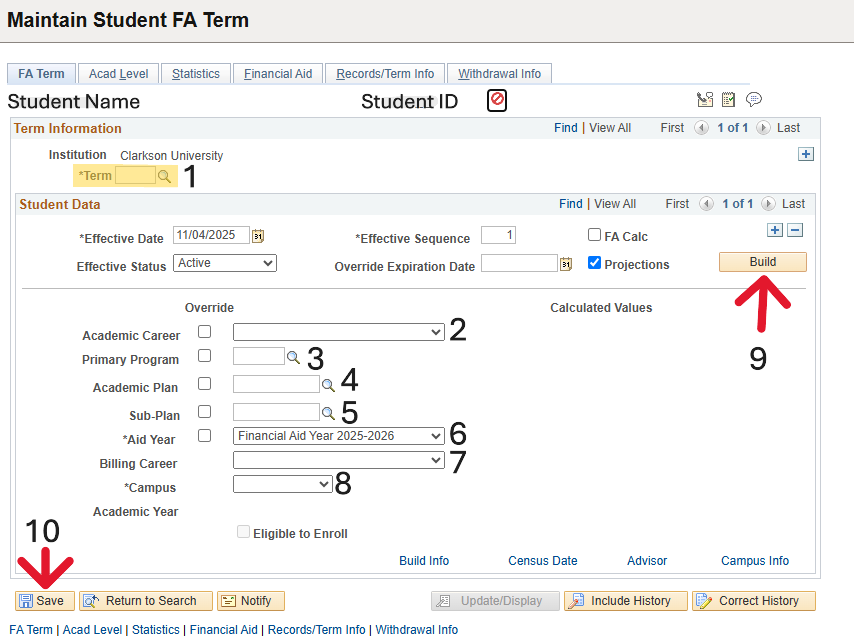Click the Census Date link
Image resolution: width=854 pixels, height=637 pixels.
(542, 561)
